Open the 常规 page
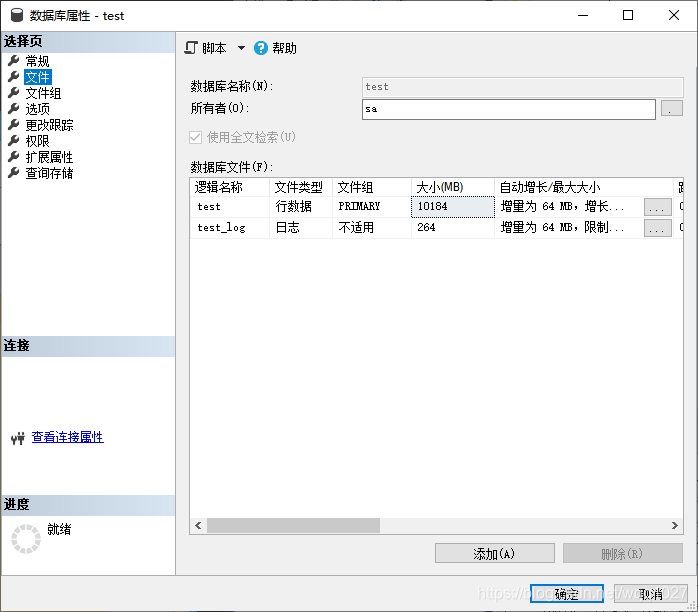The width and height of the screenshot is (698, 612). pyautogui.click(x=37, y=61)
